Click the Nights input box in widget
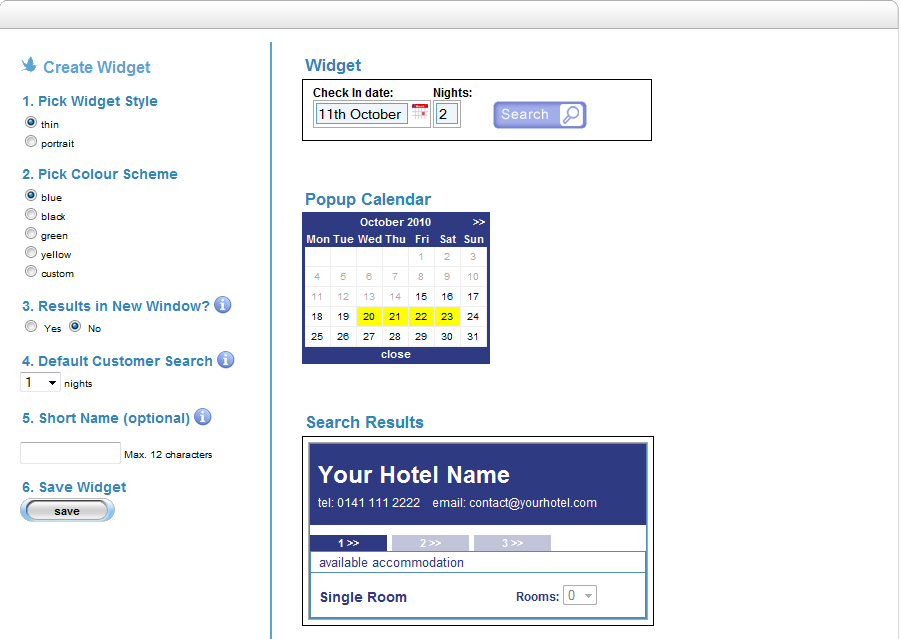 click(447, 114)
